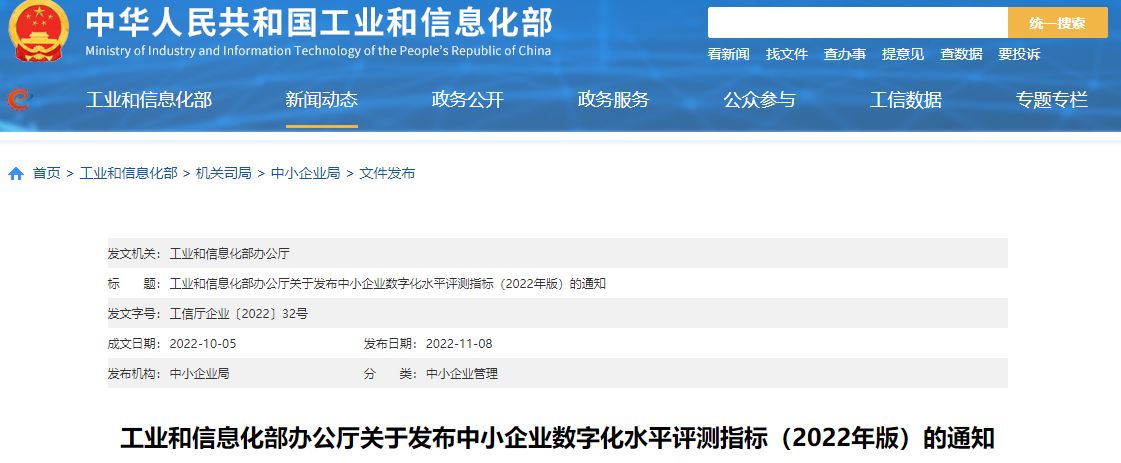
Task: Click the title row text in metadata table
Action: click(x=388, y=284)
